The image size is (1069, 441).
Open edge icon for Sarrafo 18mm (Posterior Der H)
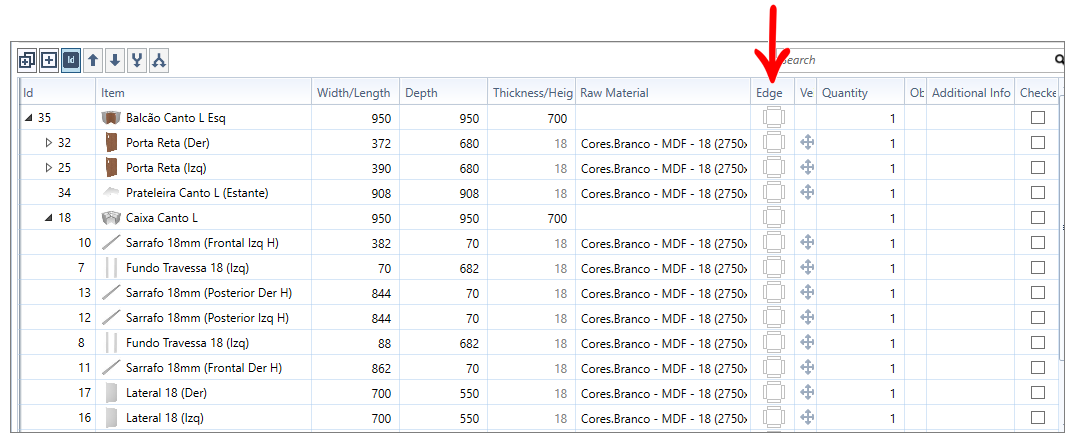tap(774, 293)
